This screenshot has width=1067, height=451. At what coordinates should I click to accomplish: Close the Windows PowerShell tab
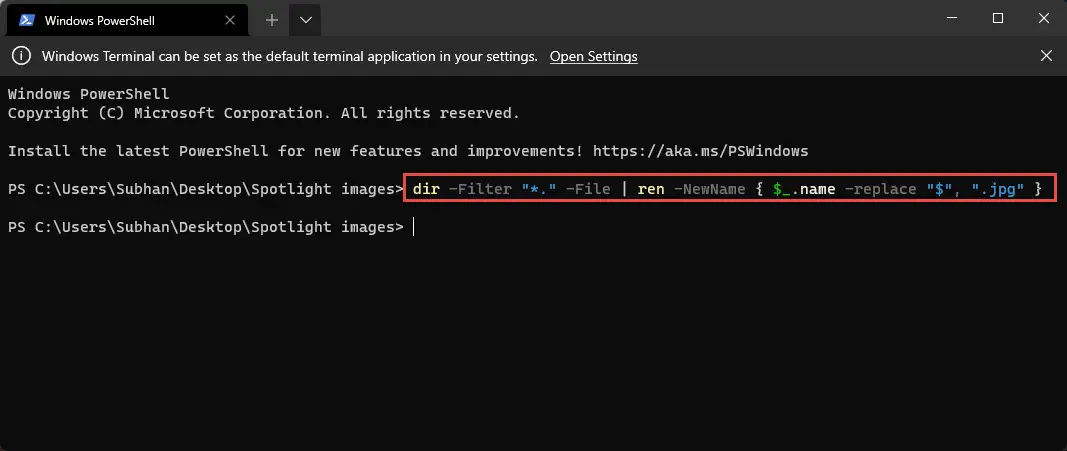click(x=230, y=20)
